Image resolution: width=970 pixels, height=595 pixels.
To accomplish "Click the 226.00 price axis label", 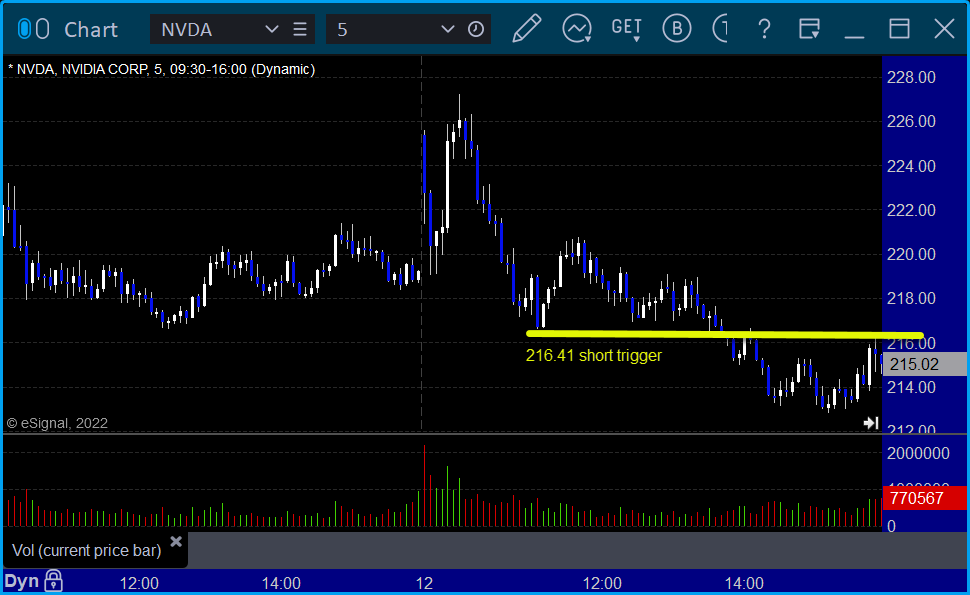I will click(x=911, y=121).
